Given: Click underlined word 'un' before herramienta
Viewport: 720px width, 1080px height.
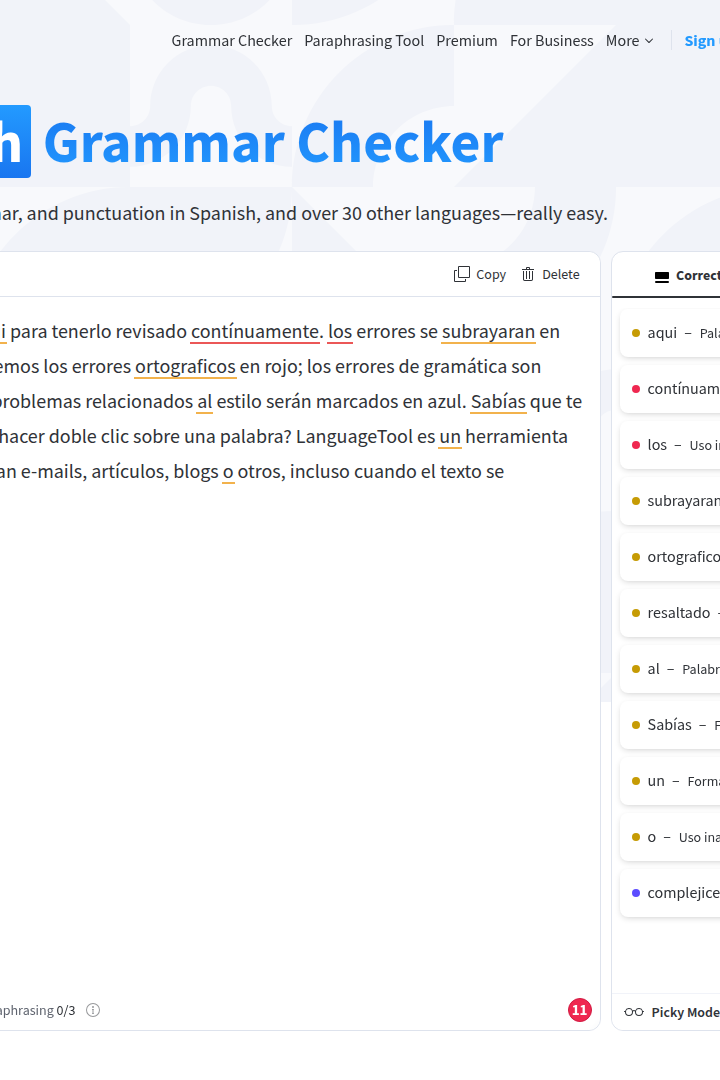Looking at the screenshot, I should 450,437.
